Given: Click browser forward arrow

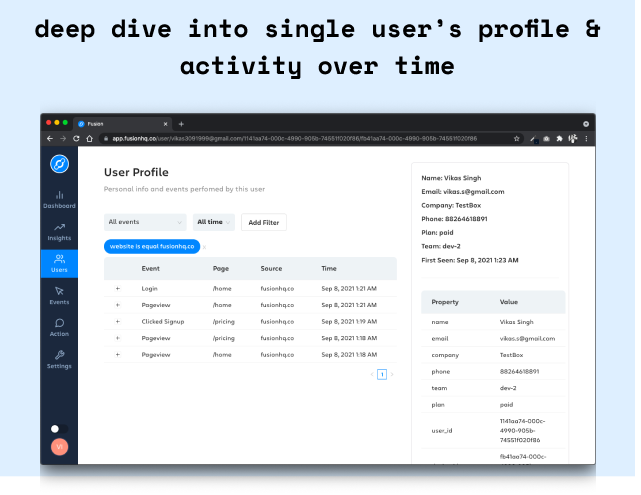Looking at the screenshot, I should 63,139.
